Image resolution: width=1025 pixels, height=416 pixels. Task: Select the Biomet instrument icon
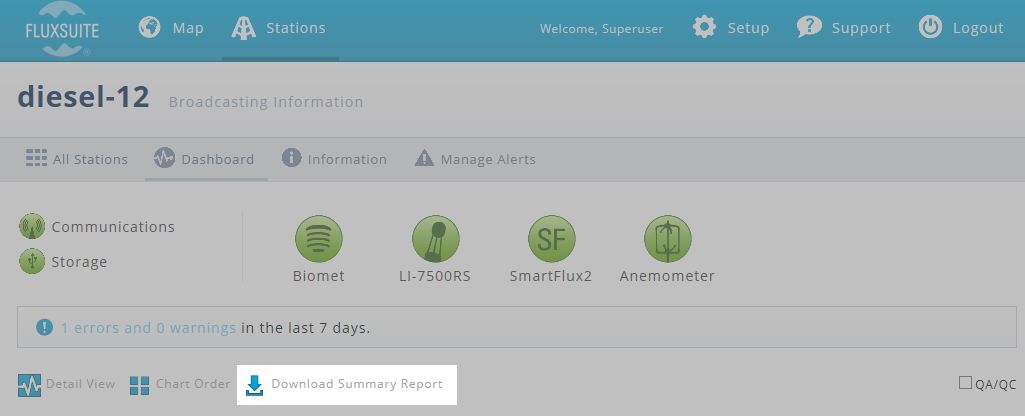pos(319,239)
